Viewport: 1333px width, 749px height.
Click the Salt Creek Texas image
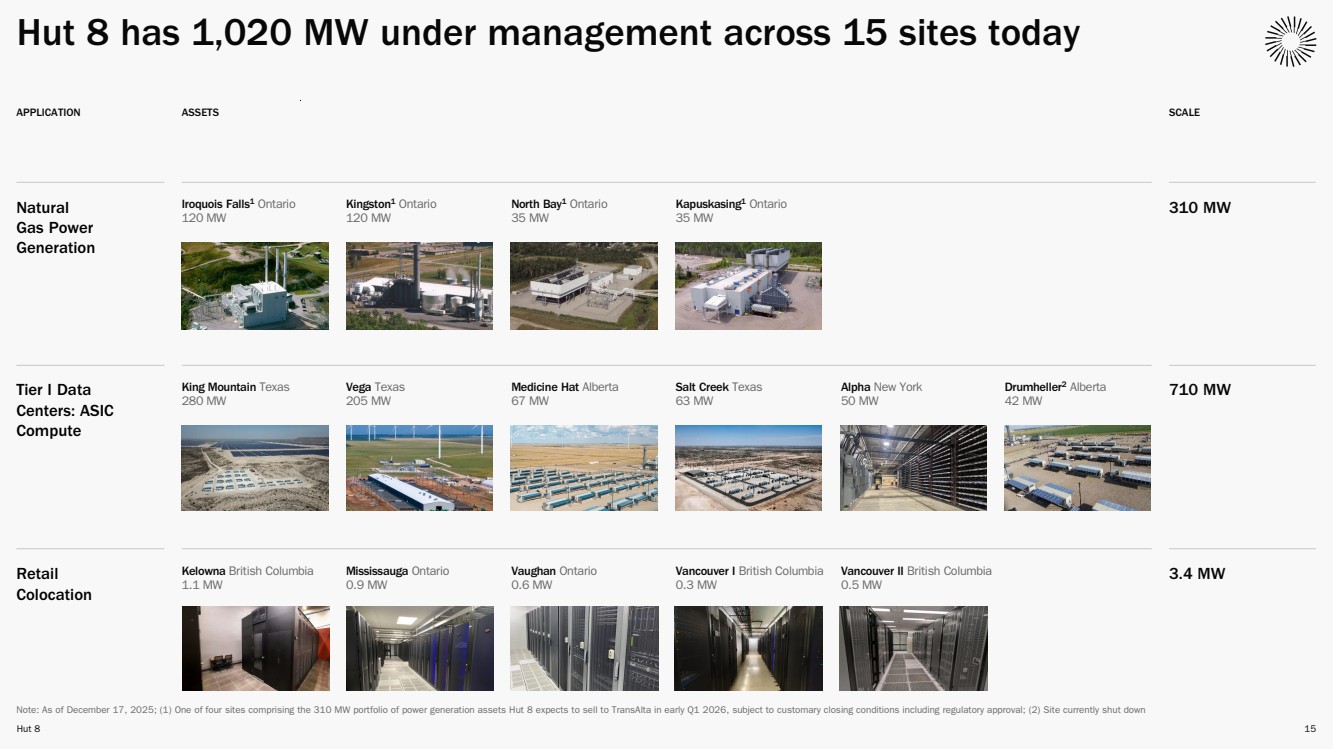click(748, 468)
